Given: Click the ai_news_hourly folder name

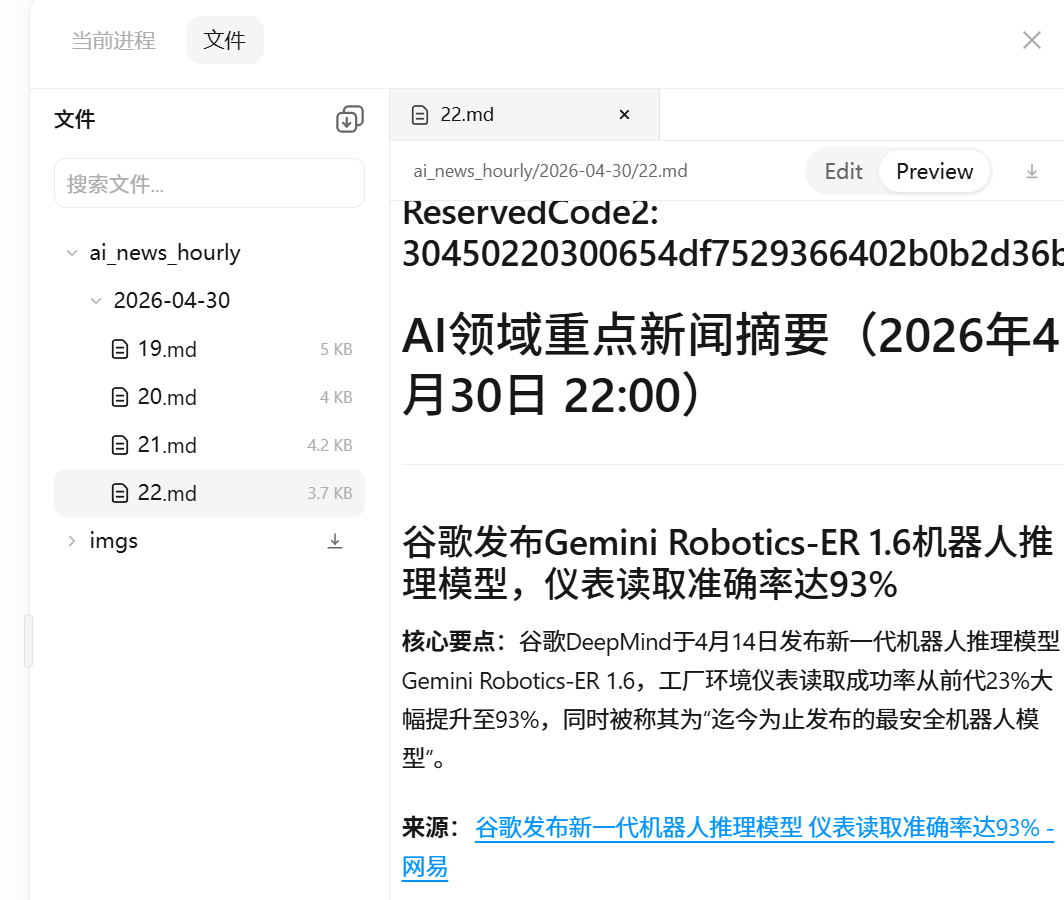Looking at the screenshot, I should click(x=165, y=253).
